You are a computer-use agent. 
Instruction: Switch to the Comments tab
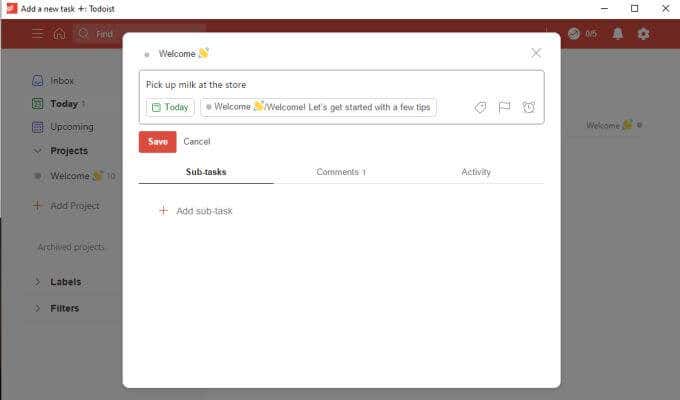click(341, 172)
